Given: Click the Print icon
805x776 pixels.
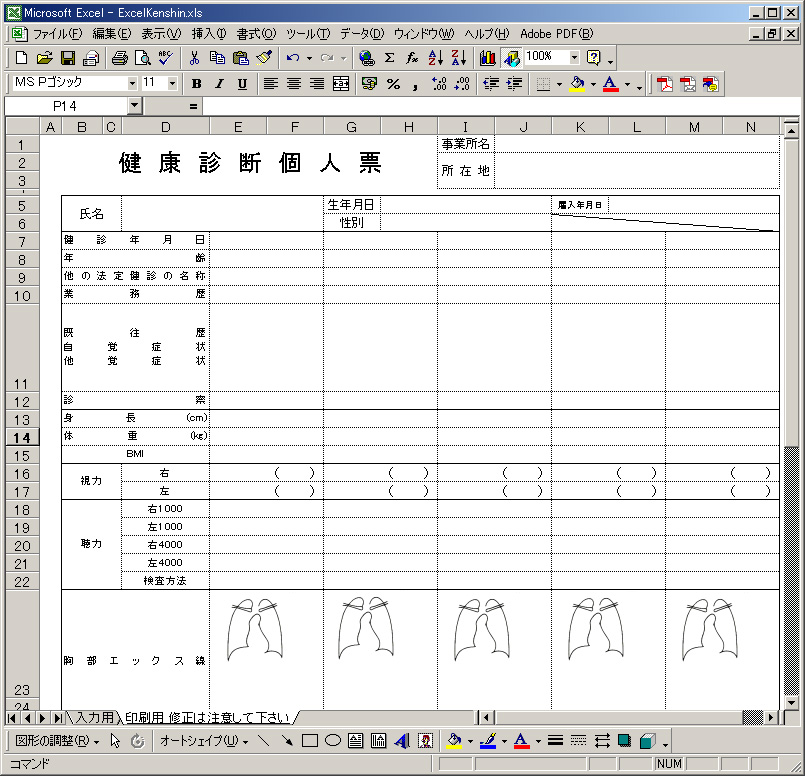Looking at the screenshot, I should click(120, 58).
